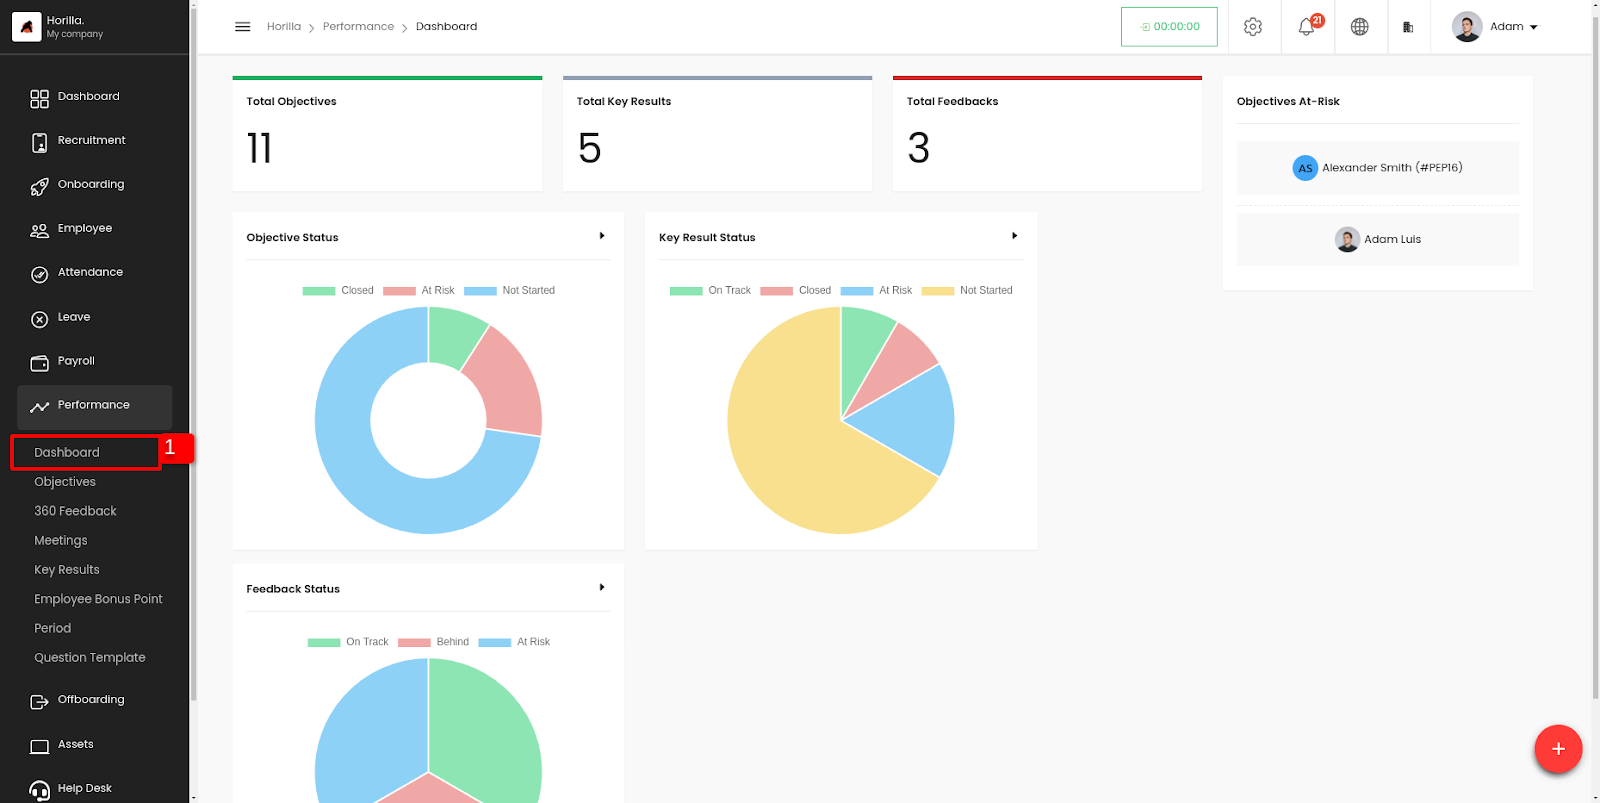
Task: Click Alexander Smith's AS avatar
Action: pyautogui.click(x=1305, y=168)
